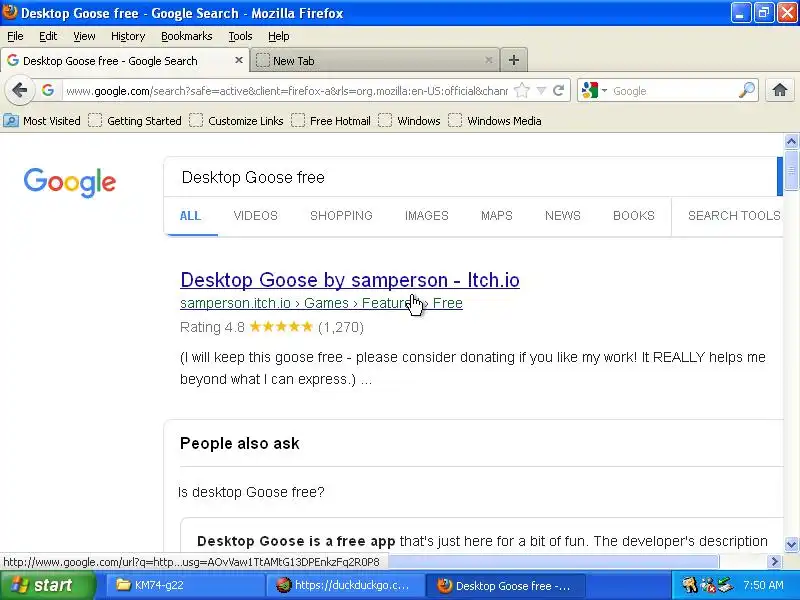800x600 pixels.
Task: Open the Windows bookmark
Action: pos(409,121)
